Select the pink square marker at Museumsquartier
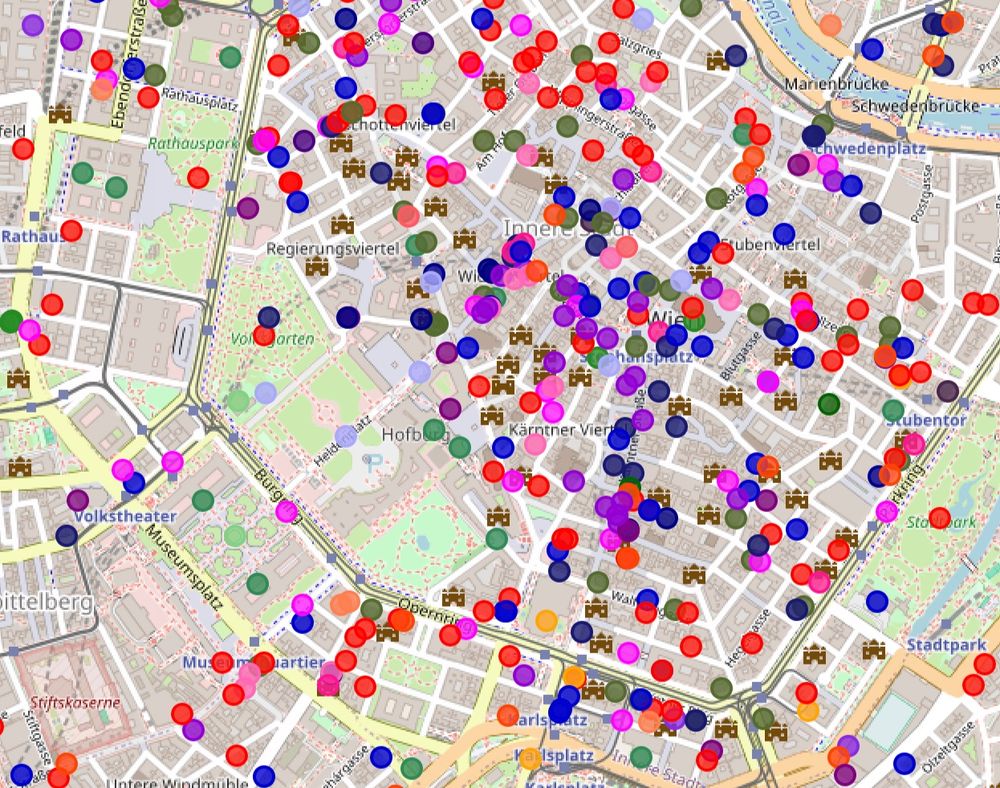Viewport: 1000px width, 788px height. 328,686
